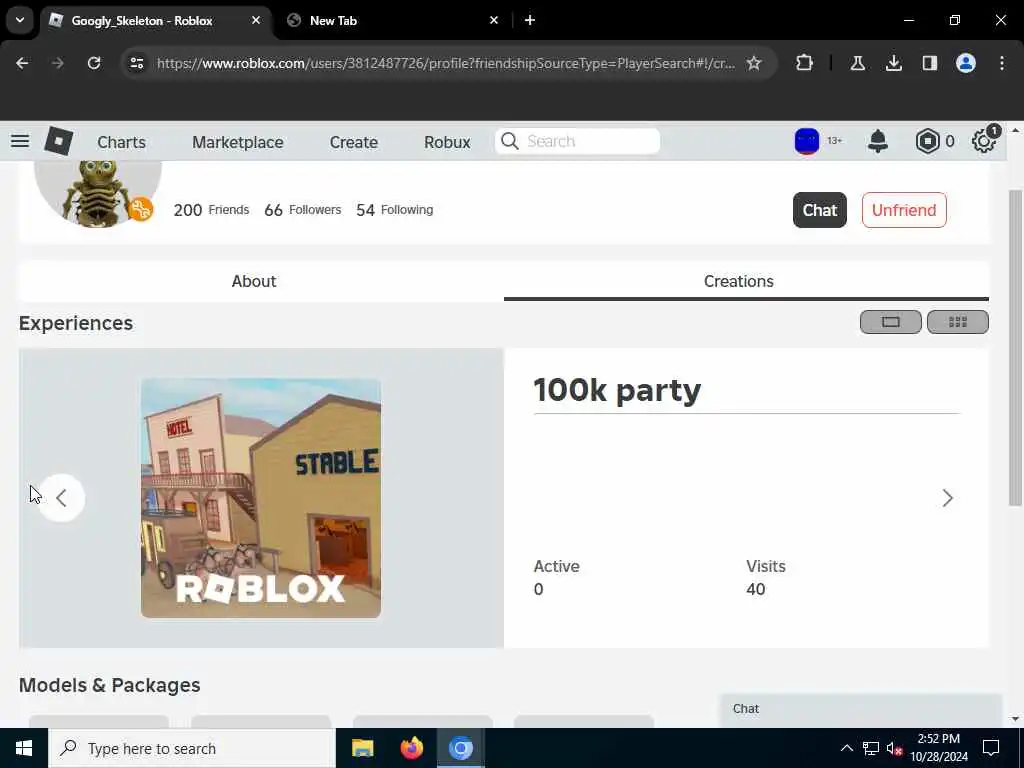Expand the Chat panel at bottom
This screenshot has height=768, width=1024.
click(861, 709)
